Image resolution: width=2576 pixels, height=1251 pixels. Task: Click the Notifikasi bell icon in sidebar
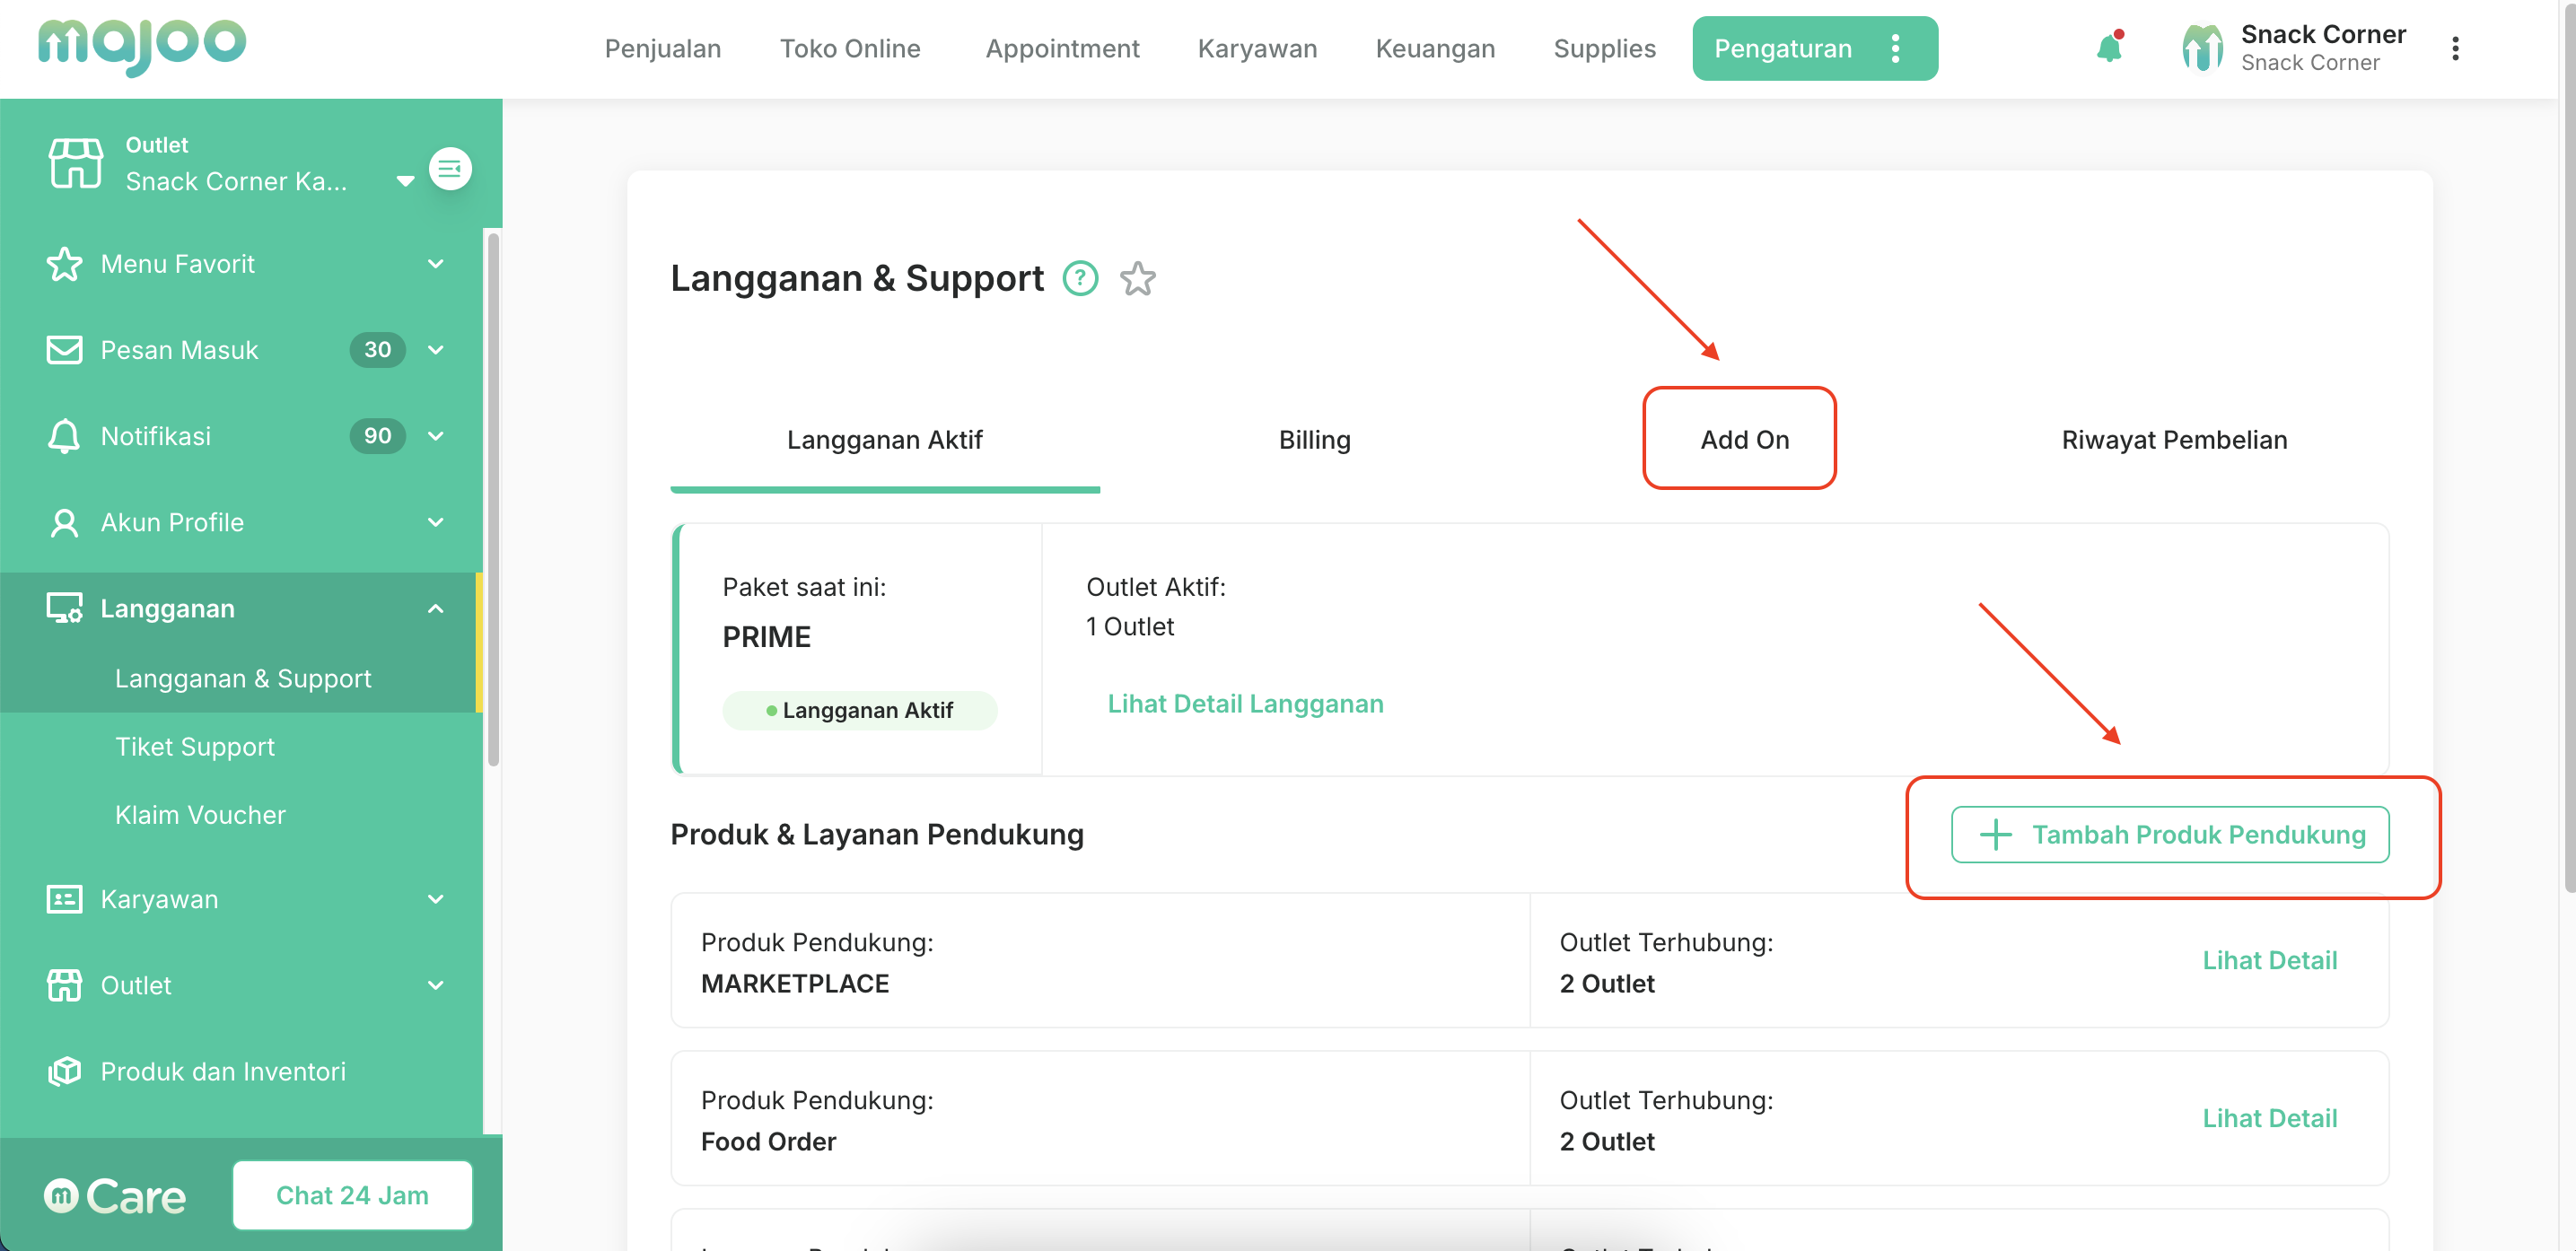[x=65, y=436]
